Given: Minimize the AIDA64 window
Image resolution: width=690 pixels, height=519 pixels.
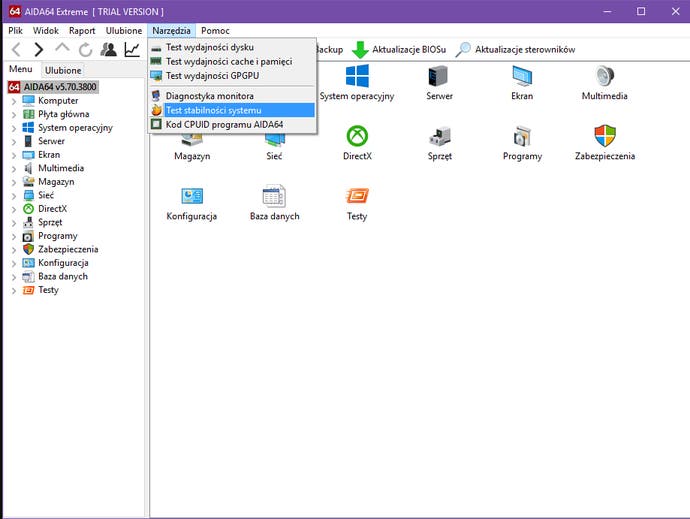Looking at the screenshot, I should pos(608,11).
